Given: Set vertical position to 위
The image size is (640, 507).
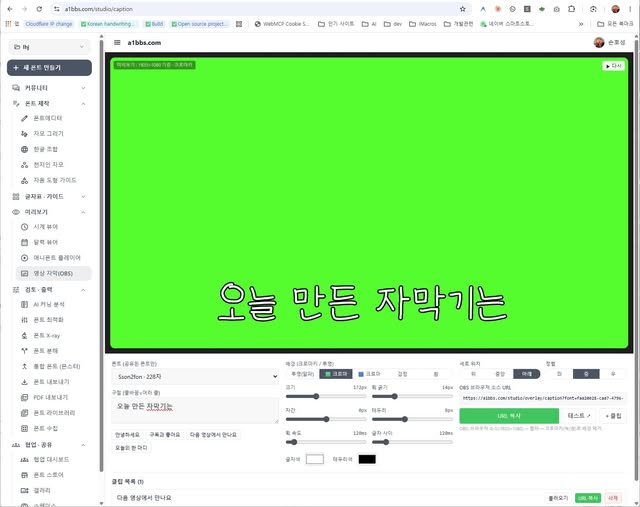Looking at the screenshot, I should [x=473, y=374].
